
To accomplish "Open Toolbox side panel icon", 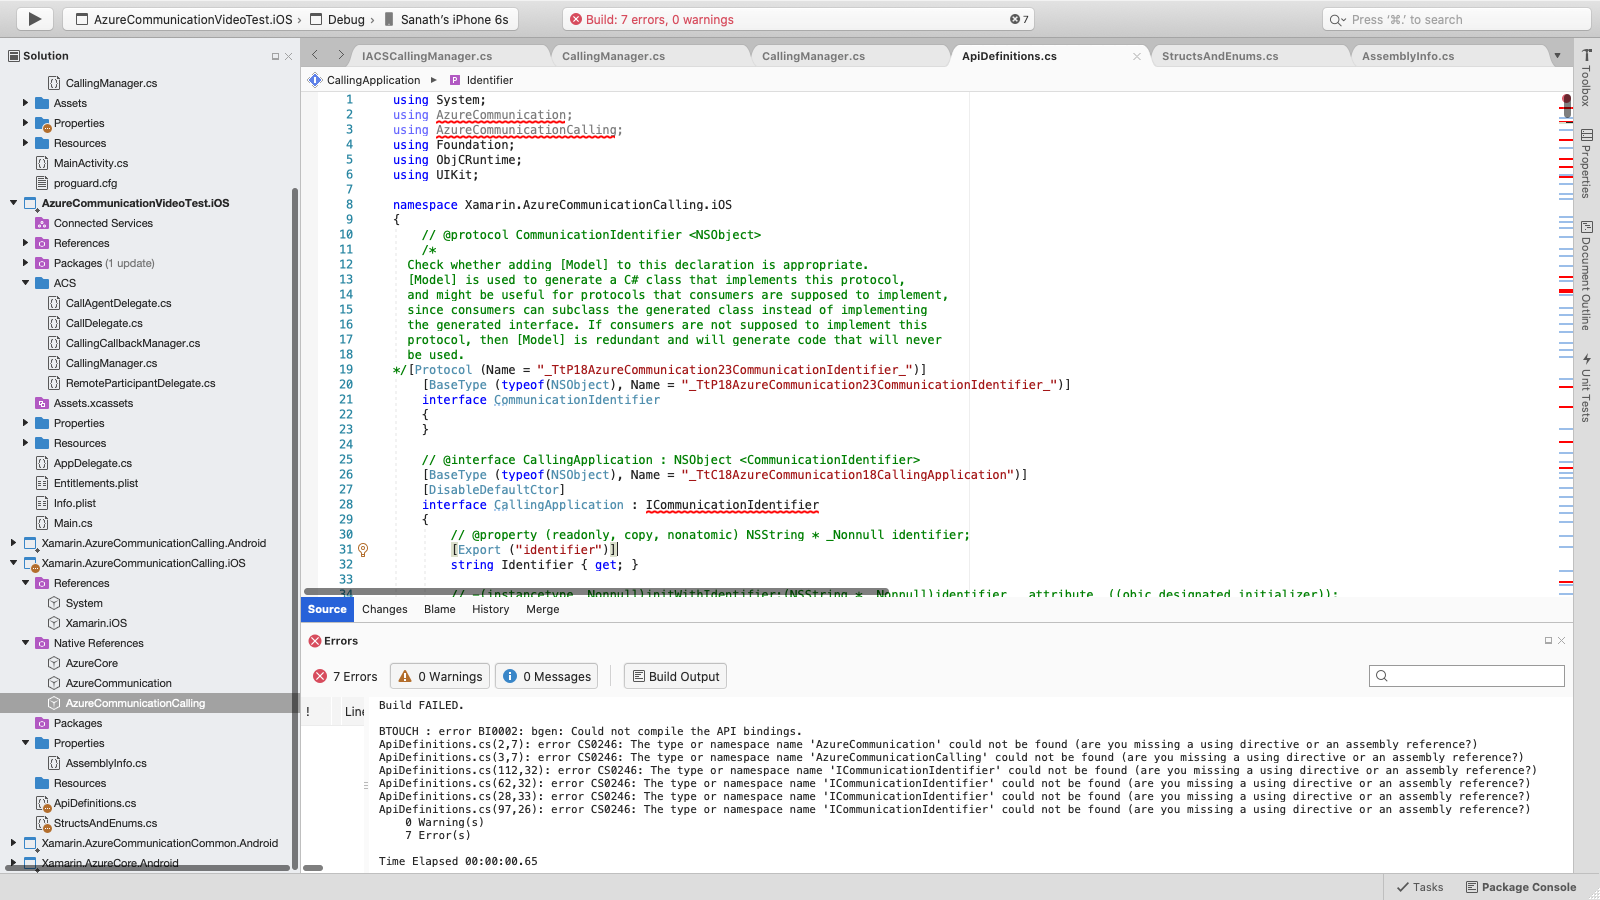I will coord(1586,78).
